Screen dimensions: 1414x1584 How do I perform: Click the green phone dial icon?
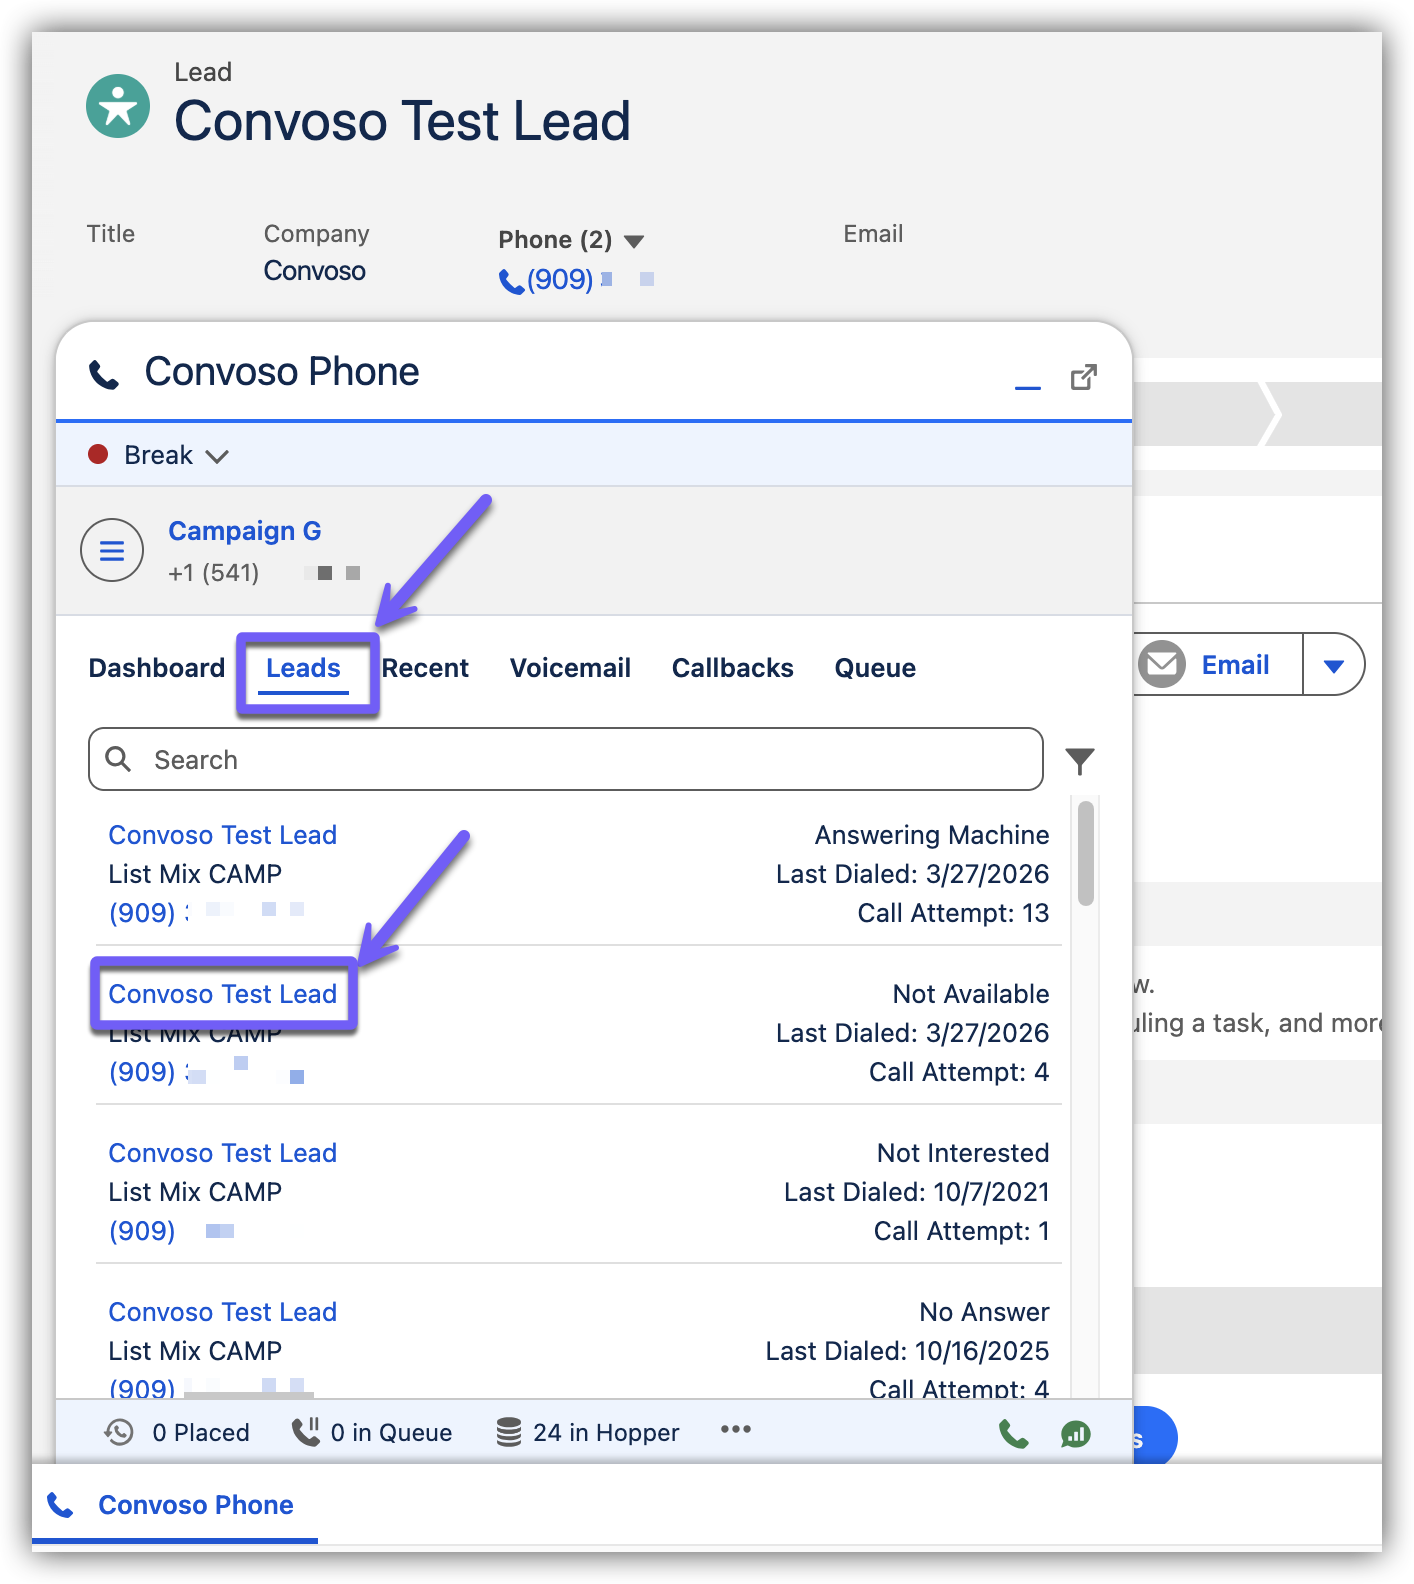[1013, 1434]
